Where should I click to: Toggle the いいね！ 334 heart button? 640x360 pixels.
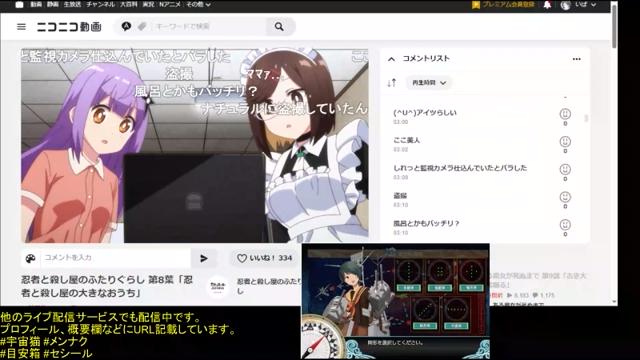[x=264, y=258]
